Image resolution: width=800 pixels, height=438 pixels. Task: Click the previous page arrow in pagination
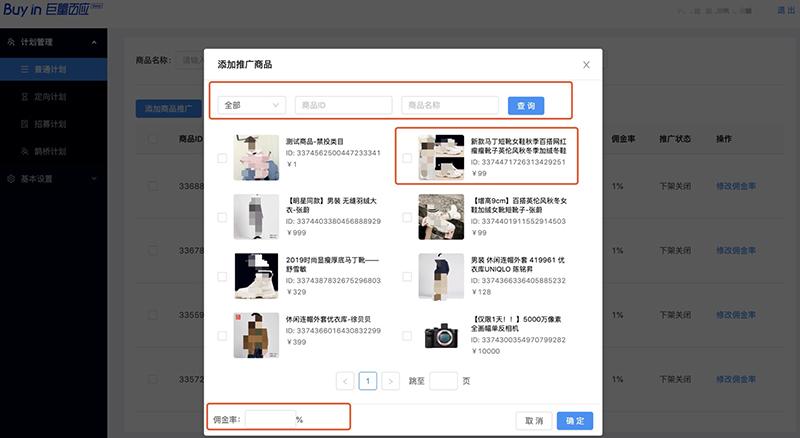point(345,381)
